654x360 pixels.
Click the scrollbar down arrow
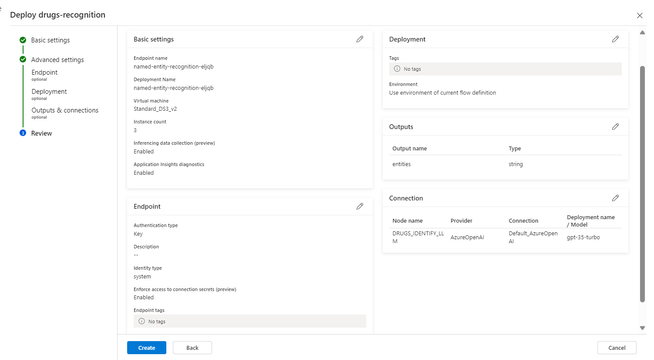point(642,328)
